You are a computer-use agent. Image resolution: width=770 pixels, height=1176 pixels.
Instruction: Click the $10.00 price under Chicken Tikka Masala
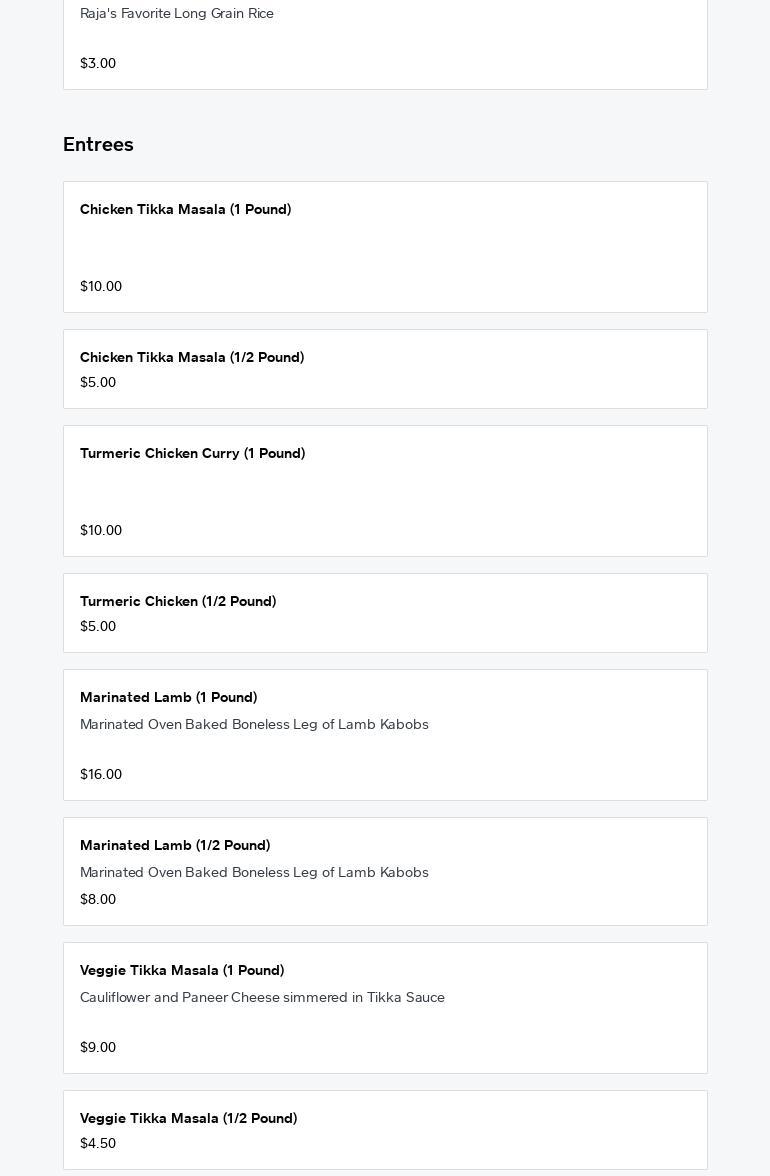click(x=101, y=287)
